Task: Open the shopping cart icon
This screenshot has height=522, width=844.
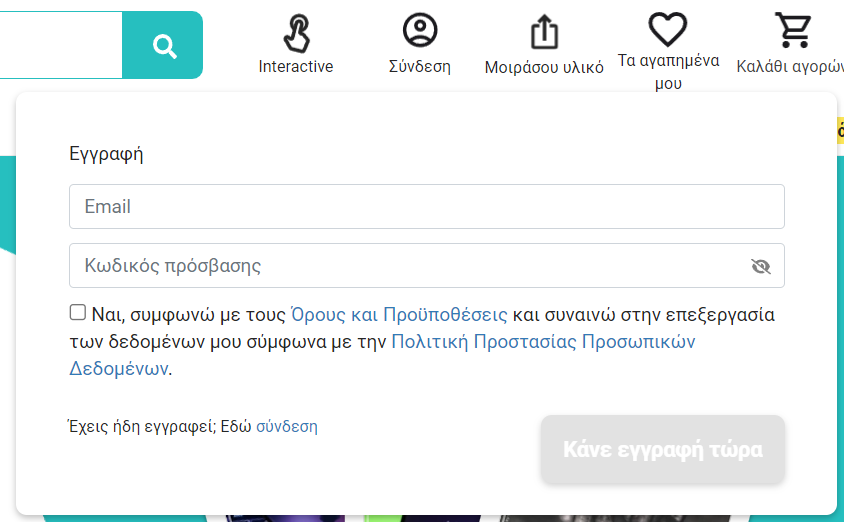Action: click(794, 30)
